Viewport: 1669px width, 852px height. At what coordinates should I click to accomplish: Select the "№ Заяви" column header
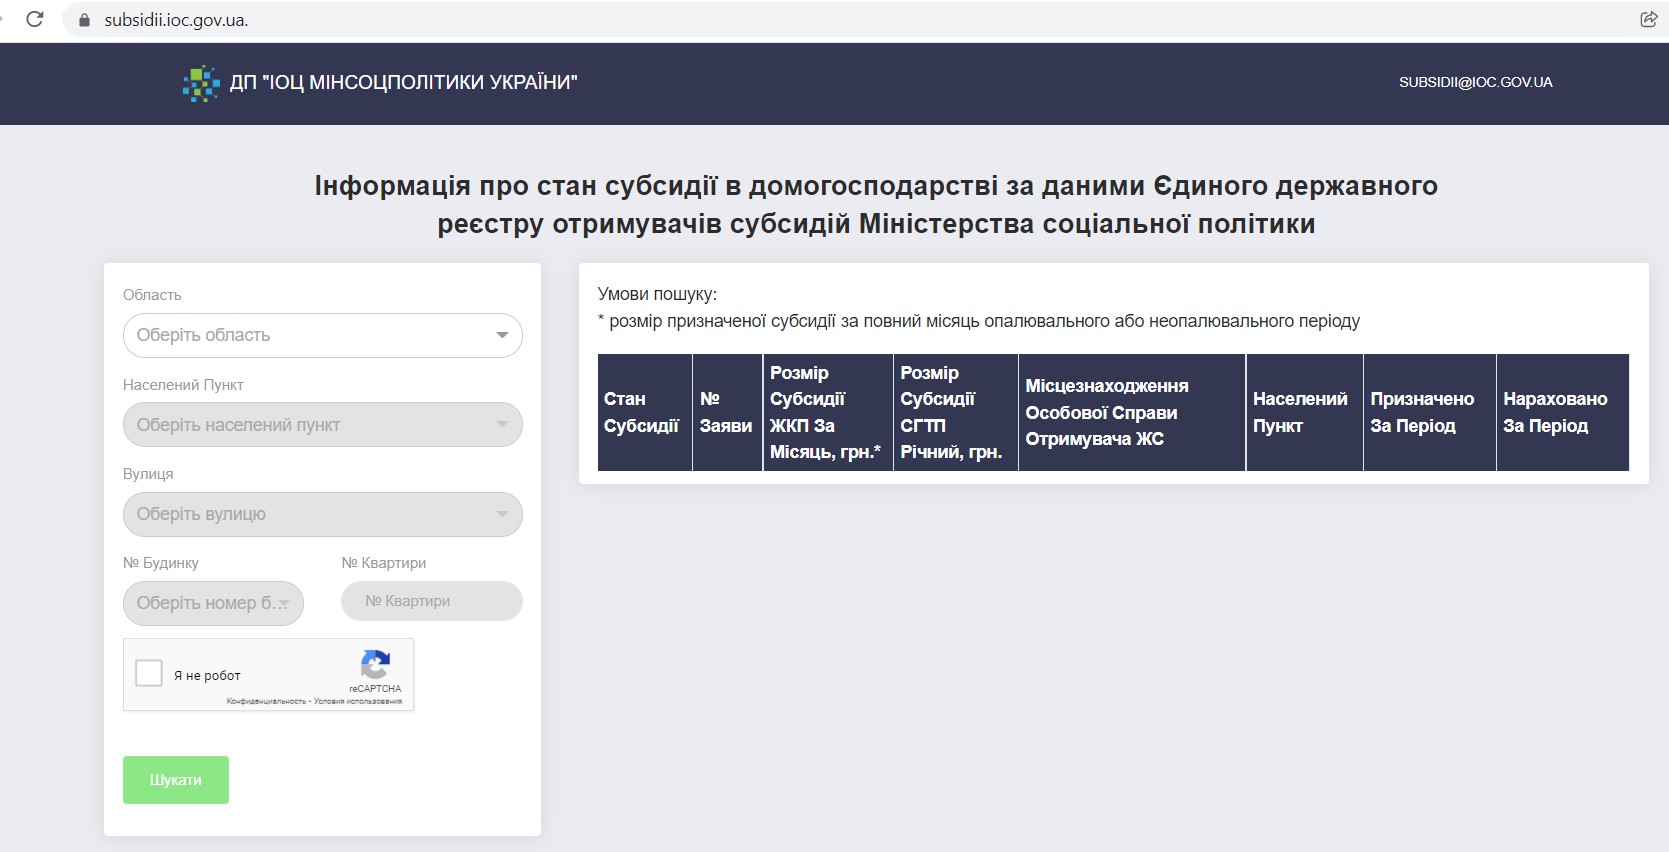pyautogui.click(x=726, y=412)
